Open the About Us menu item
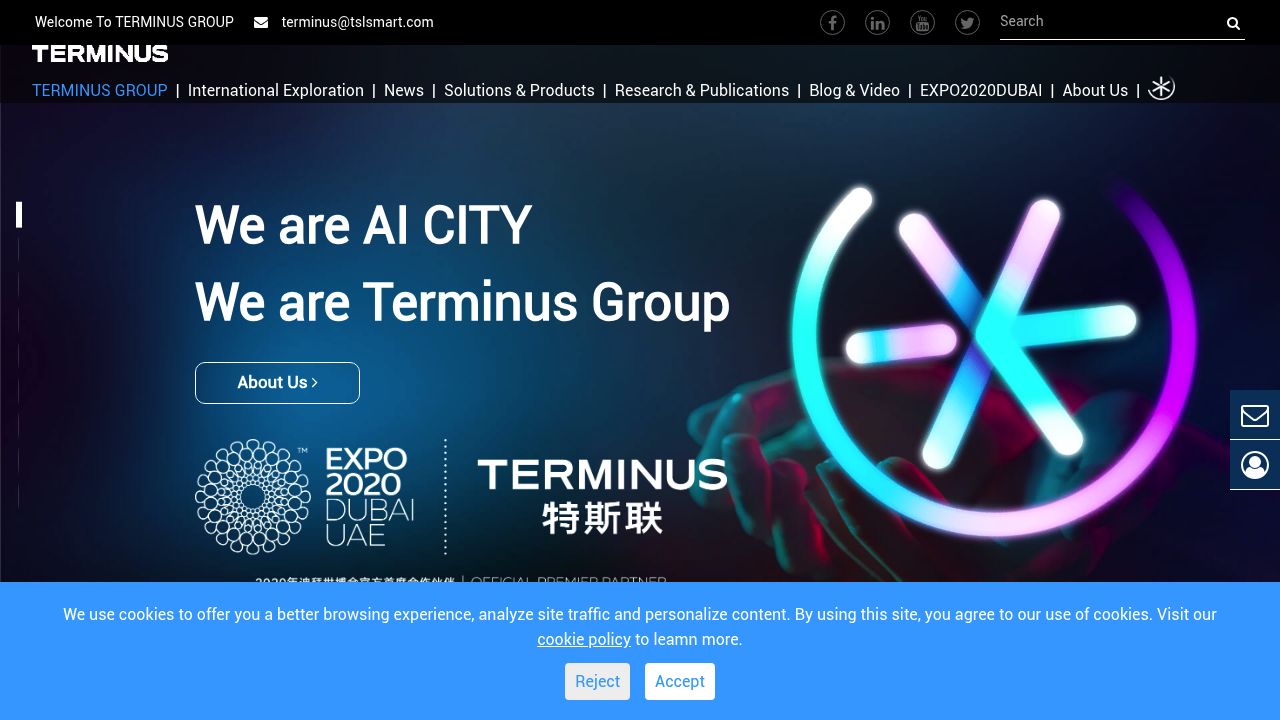 click(x=1095, y=90)
